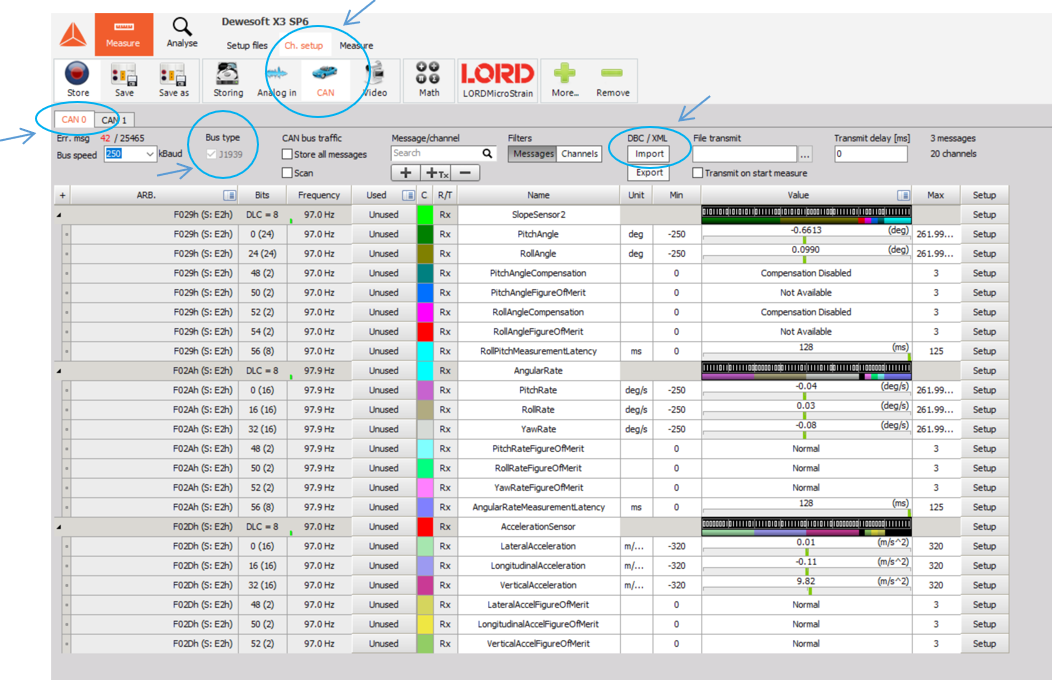
Task: Click the More green plus icon
Action: [x=565, y=80]
